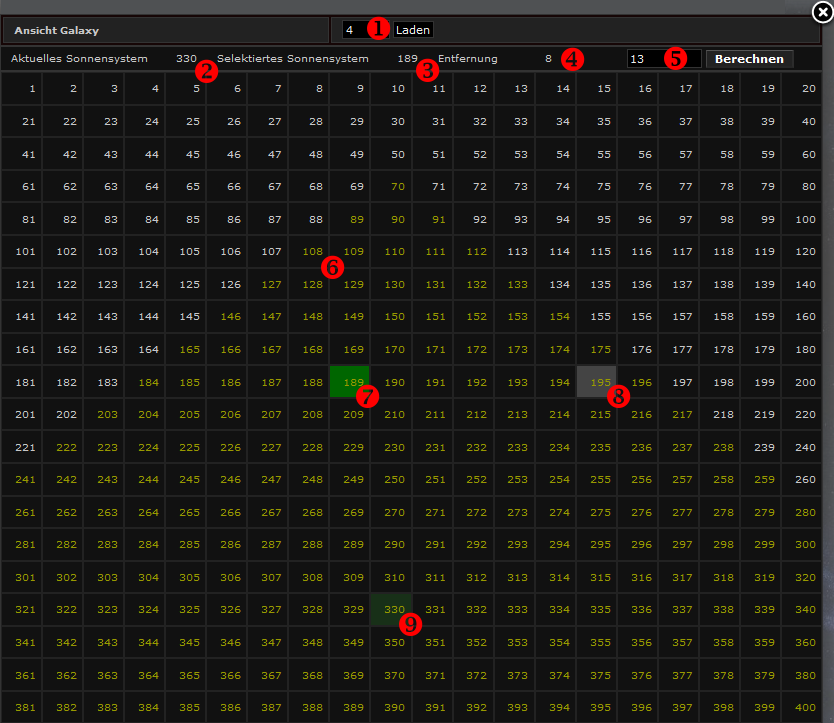Close the galaxy view with X icon
Image resolution: width=834 pixels, height=723 pixels.
pyautogui.click(x=822, y=12)
